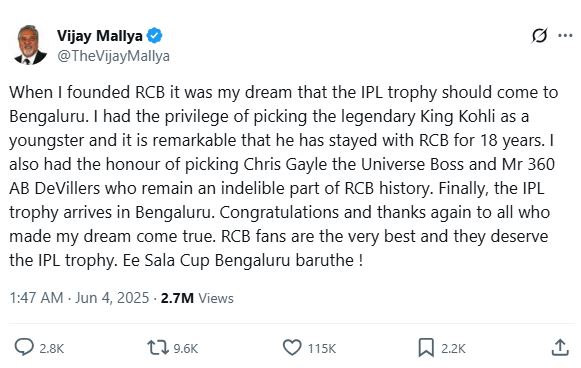Open the three-dot more options menu
The width and height of the screenshot is (581, 368).
(565, 36)
